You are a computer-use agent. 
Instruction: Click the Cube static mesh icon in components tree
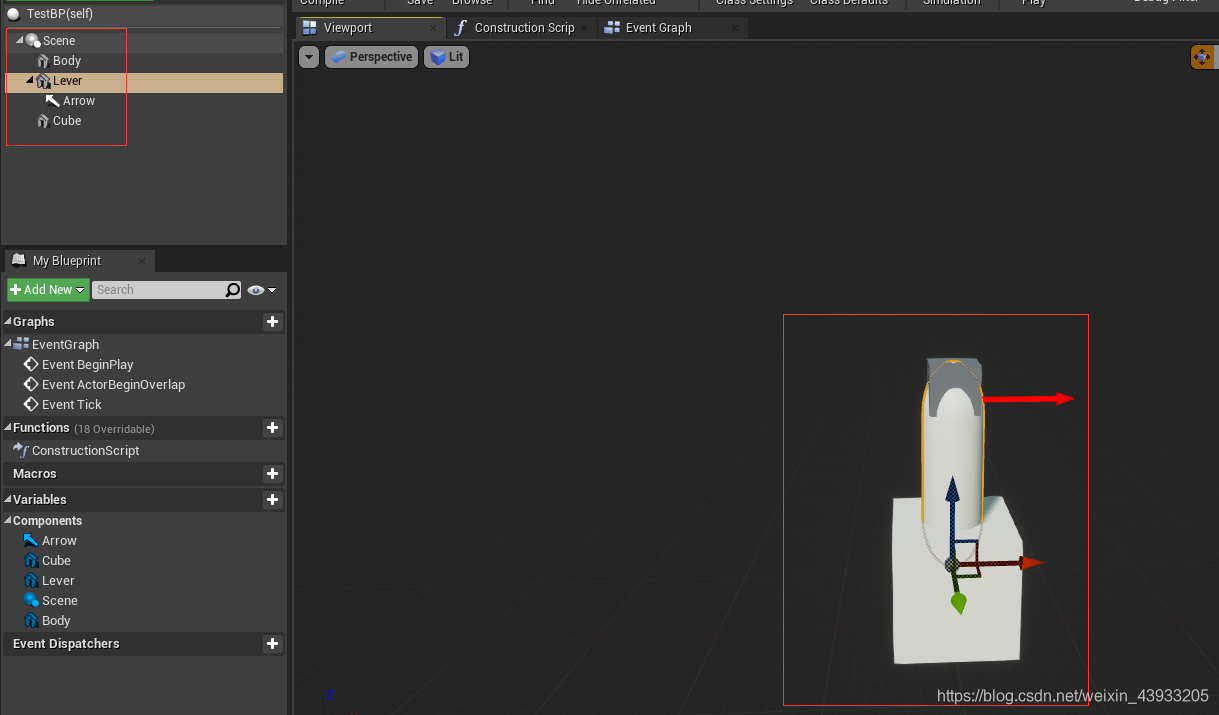[43, 121]
